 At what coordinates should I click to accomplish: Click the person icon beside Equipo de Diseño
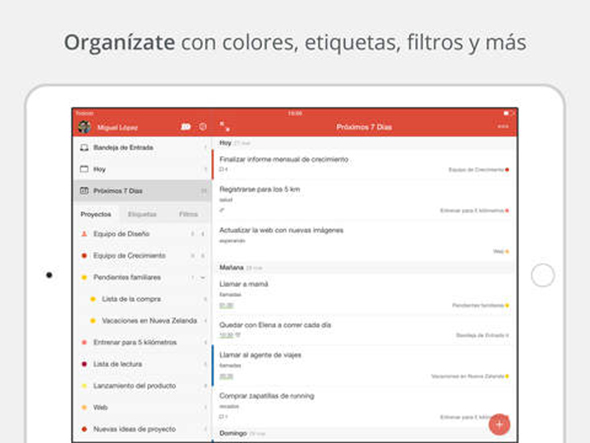(84, 234)
